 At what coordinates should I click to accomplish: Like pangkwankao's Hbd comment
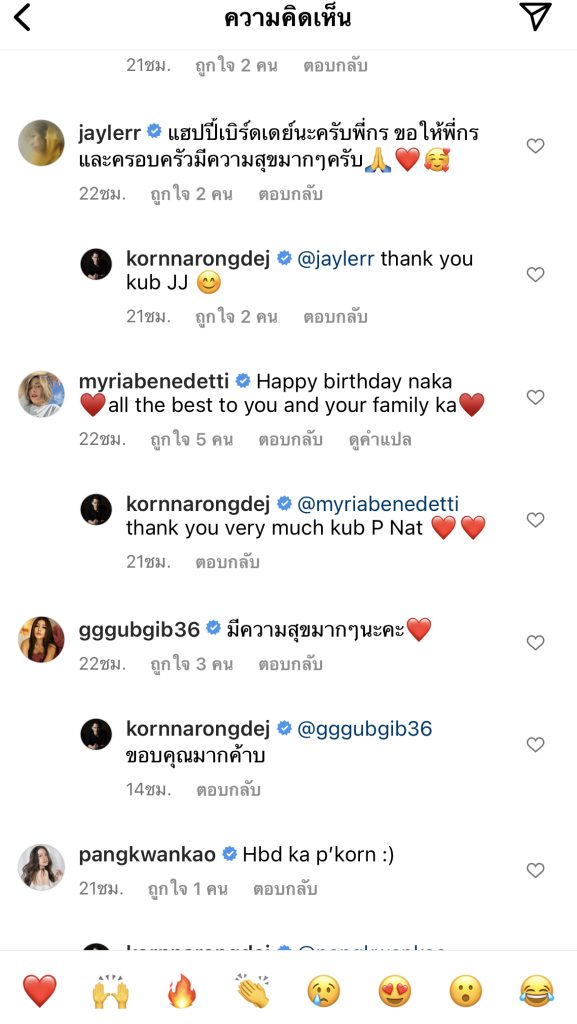pyautogui.click(x=535, y=870)
